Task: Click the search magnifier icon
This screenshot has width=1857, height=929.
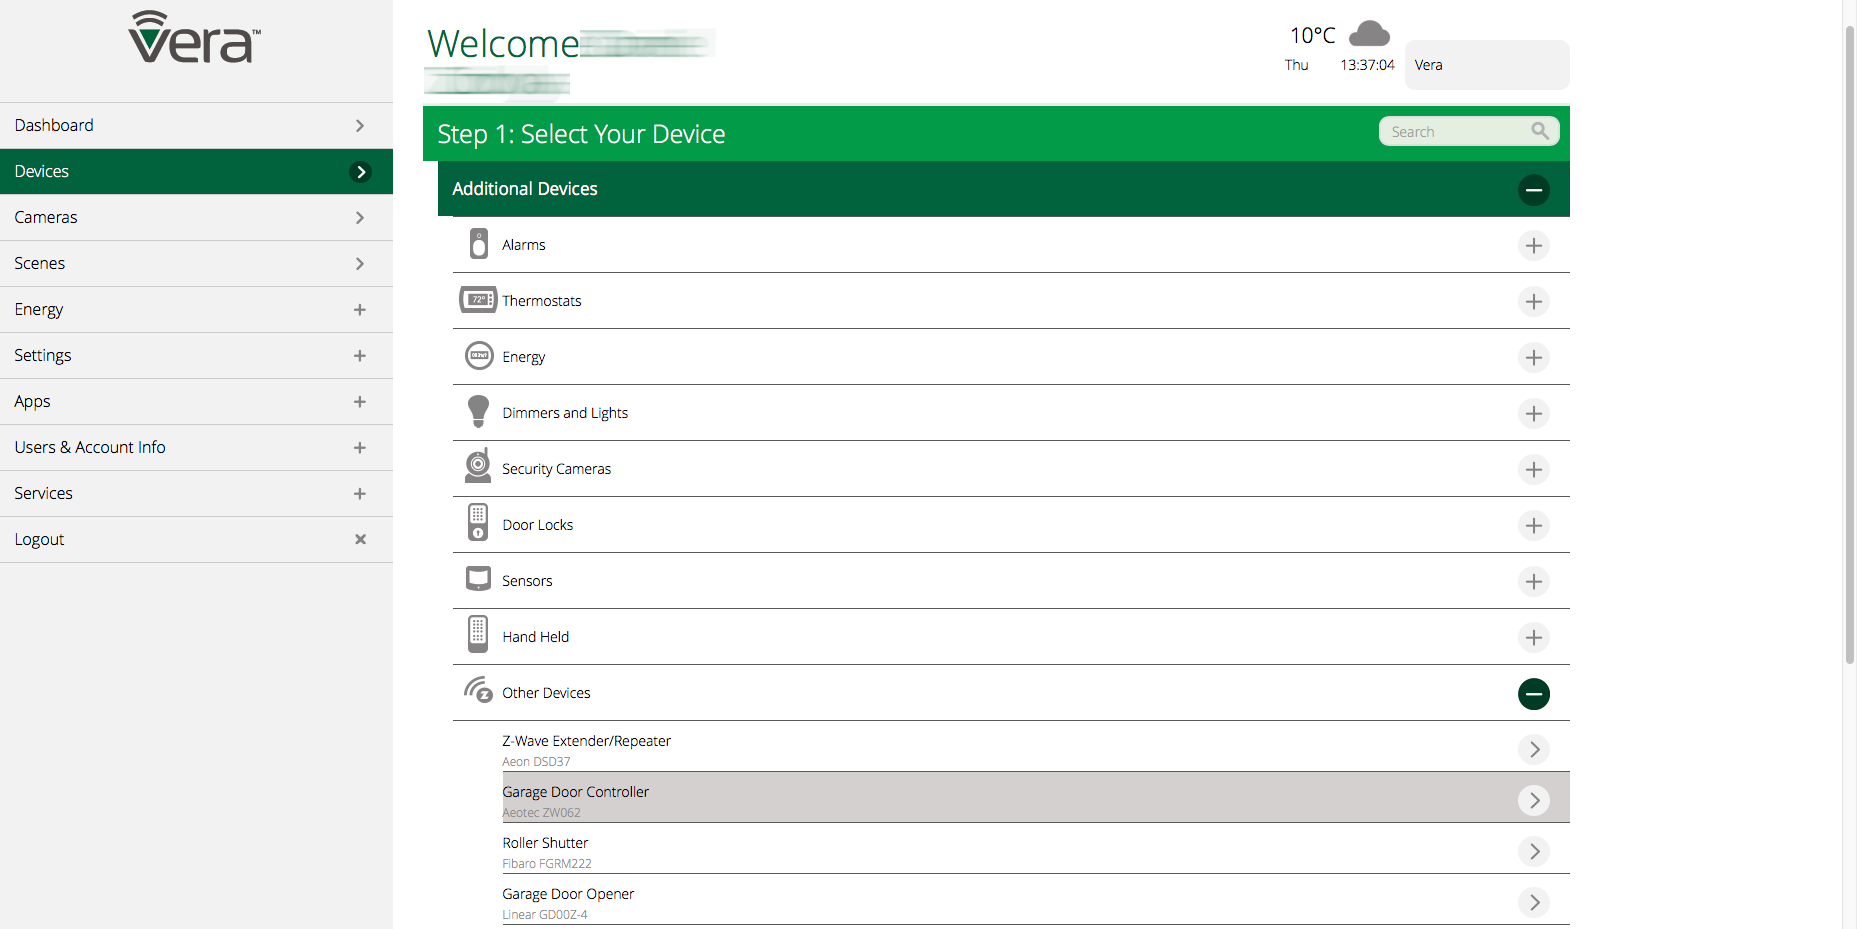Action: [1539, 131]
